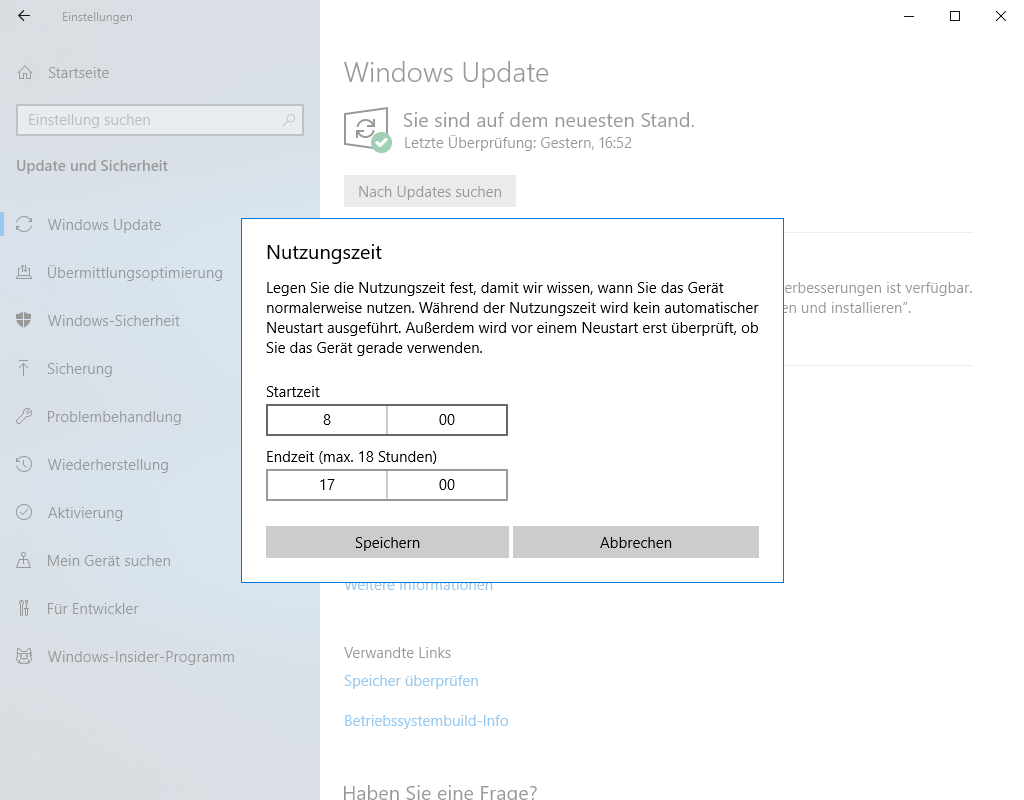Click the Endzeit (max. 18 Stunden) label
The image size is (1024, 800).
coord(351,456)
